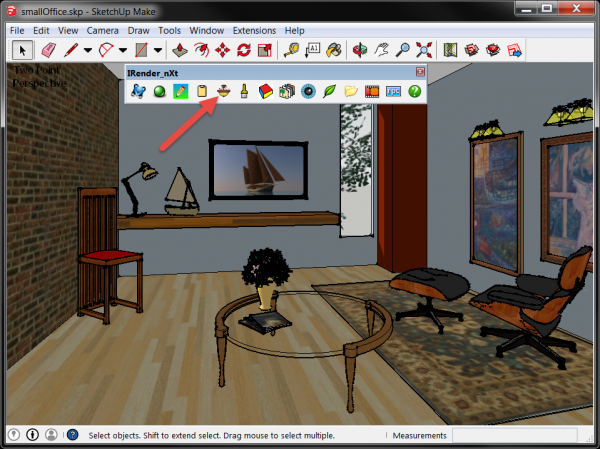Screen dimensions: 600x449
Task: Start rendering with the green ball icon
Action: tap(160, 91)
